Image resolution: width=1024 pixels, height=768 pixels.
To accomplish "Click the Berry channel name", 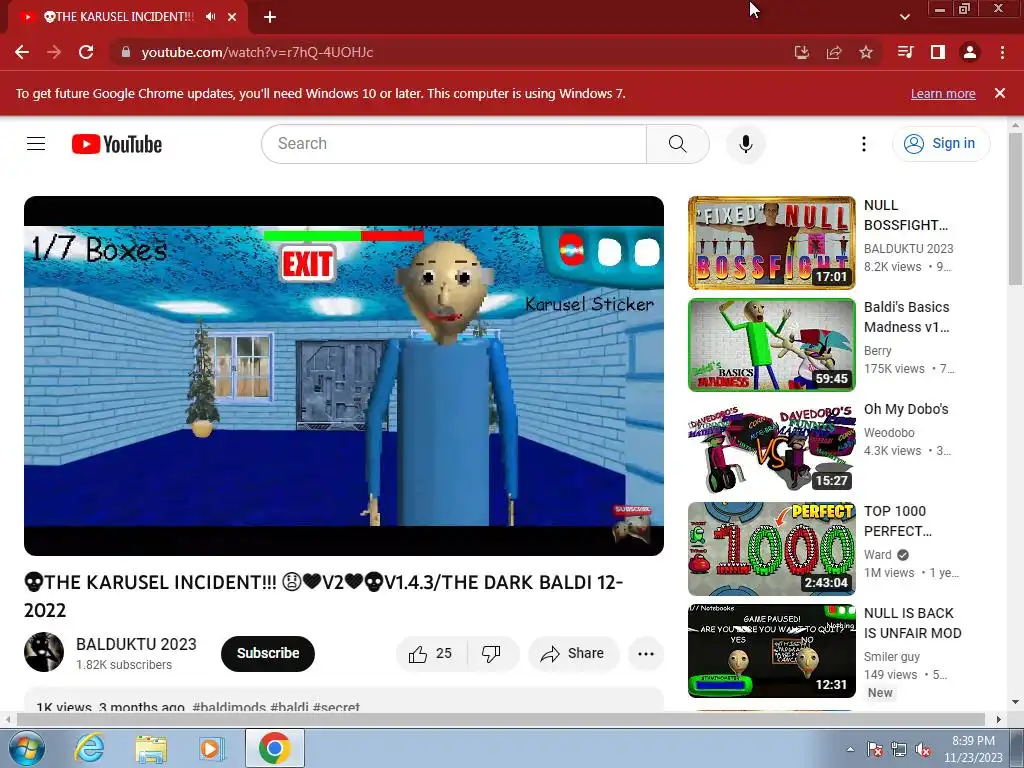I will [x=878, y=351].
